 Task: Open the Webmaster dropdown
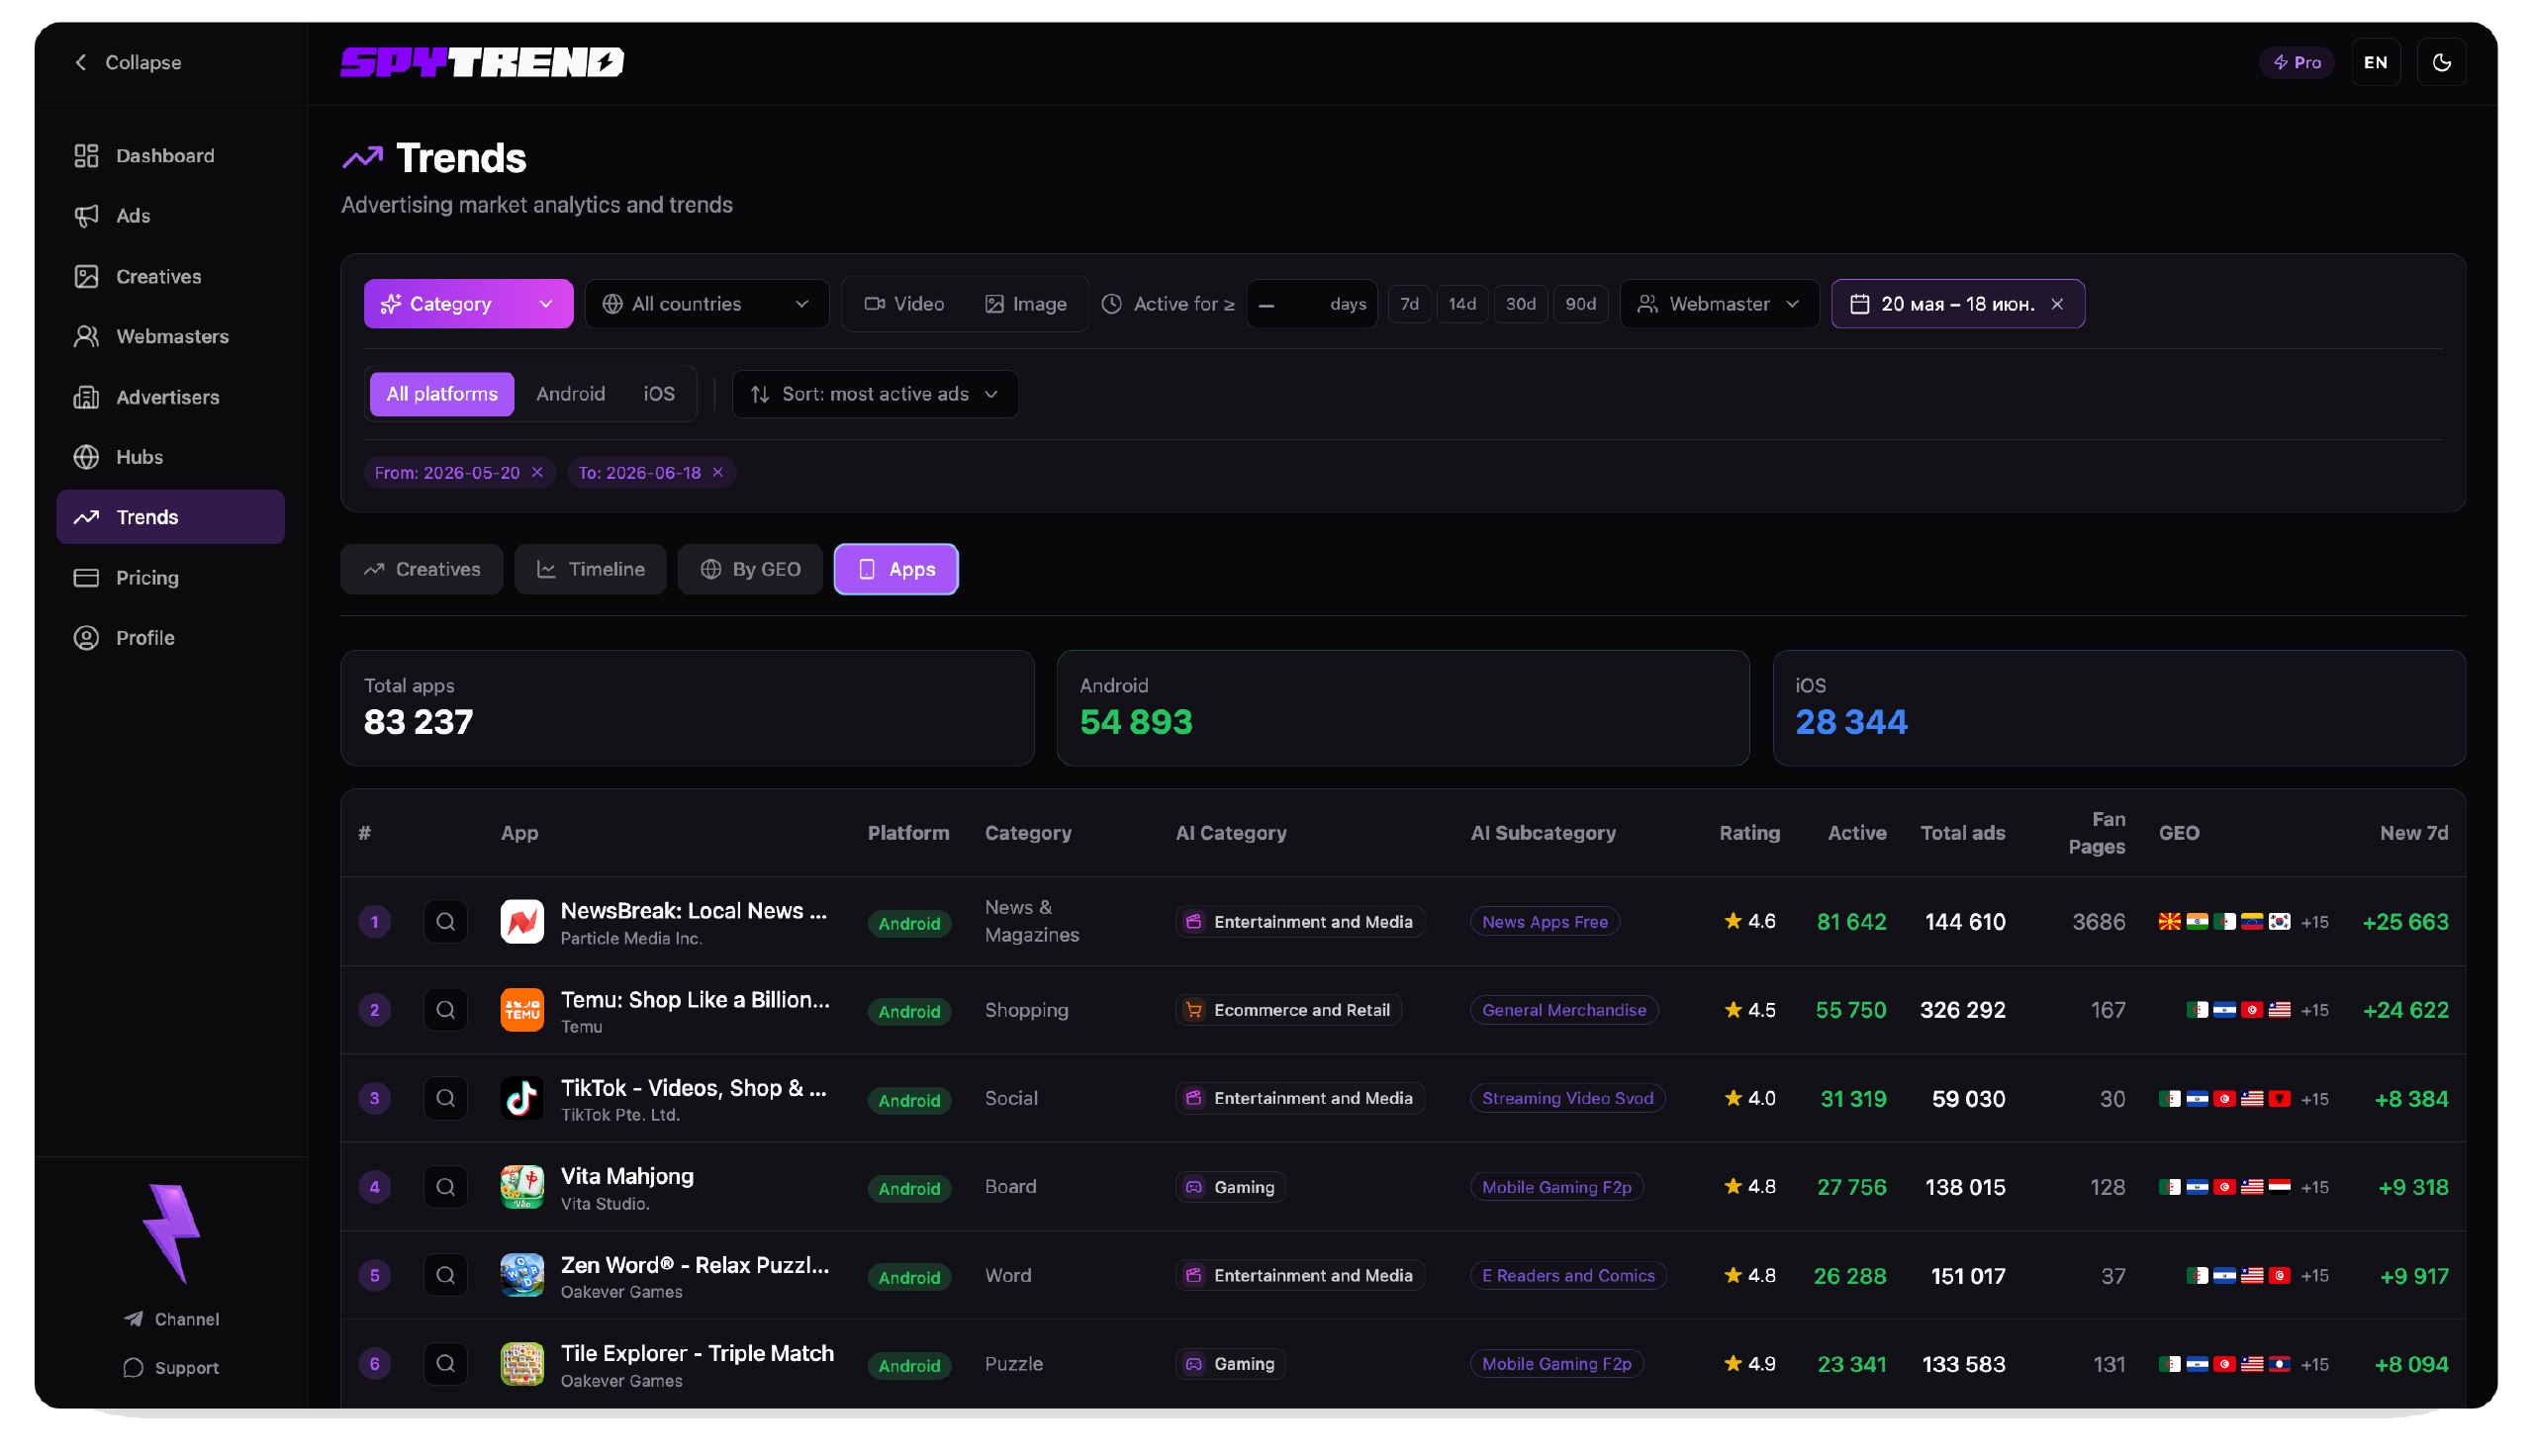(x=1718, y=304)
